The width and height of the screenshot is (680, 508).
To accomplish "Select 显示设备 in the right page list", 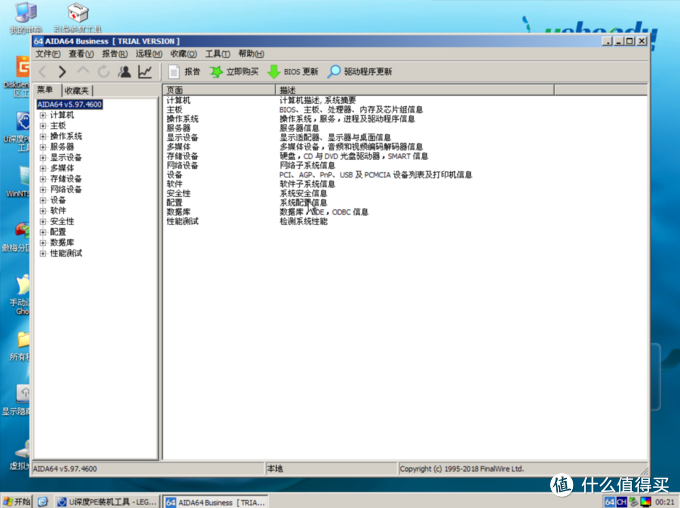I will tap(182, 137).
